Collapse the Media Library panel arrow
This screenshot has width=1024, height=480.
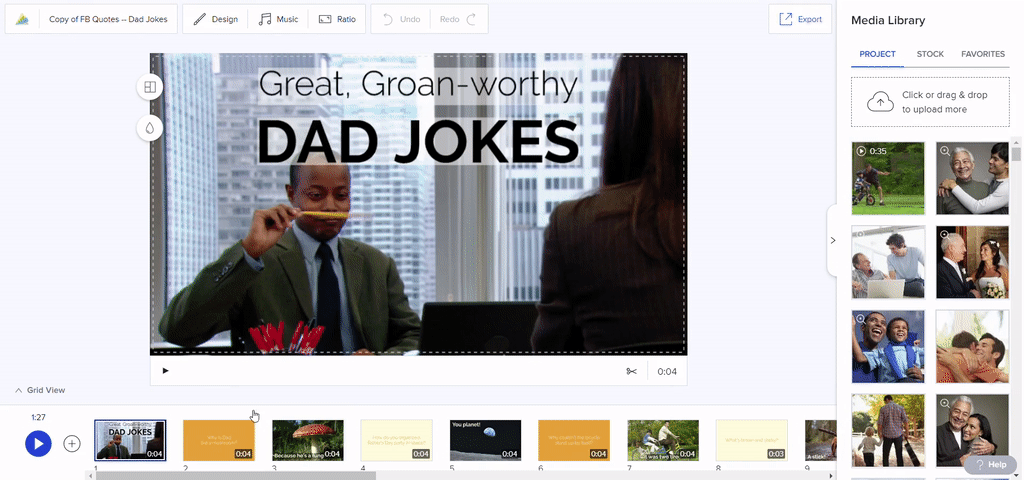[x=832, y=240]
